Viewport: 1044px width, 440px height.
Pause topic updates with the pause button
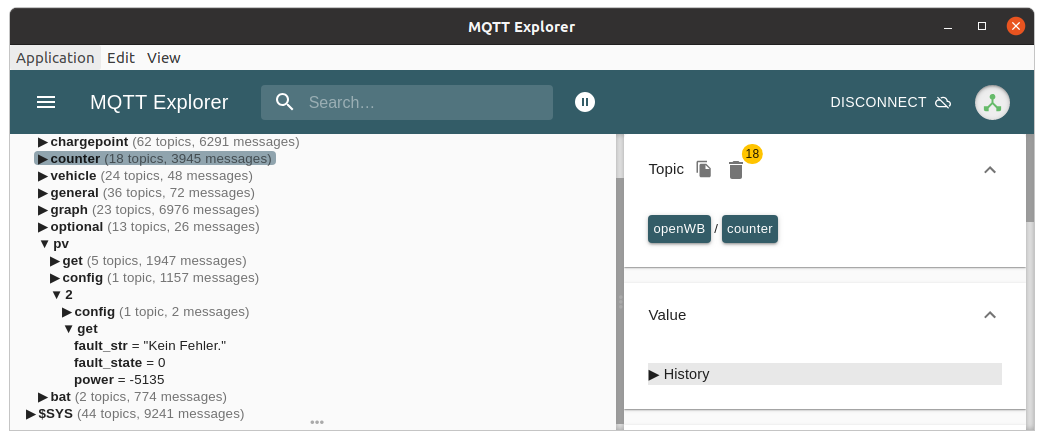click(x=585, y=102)
